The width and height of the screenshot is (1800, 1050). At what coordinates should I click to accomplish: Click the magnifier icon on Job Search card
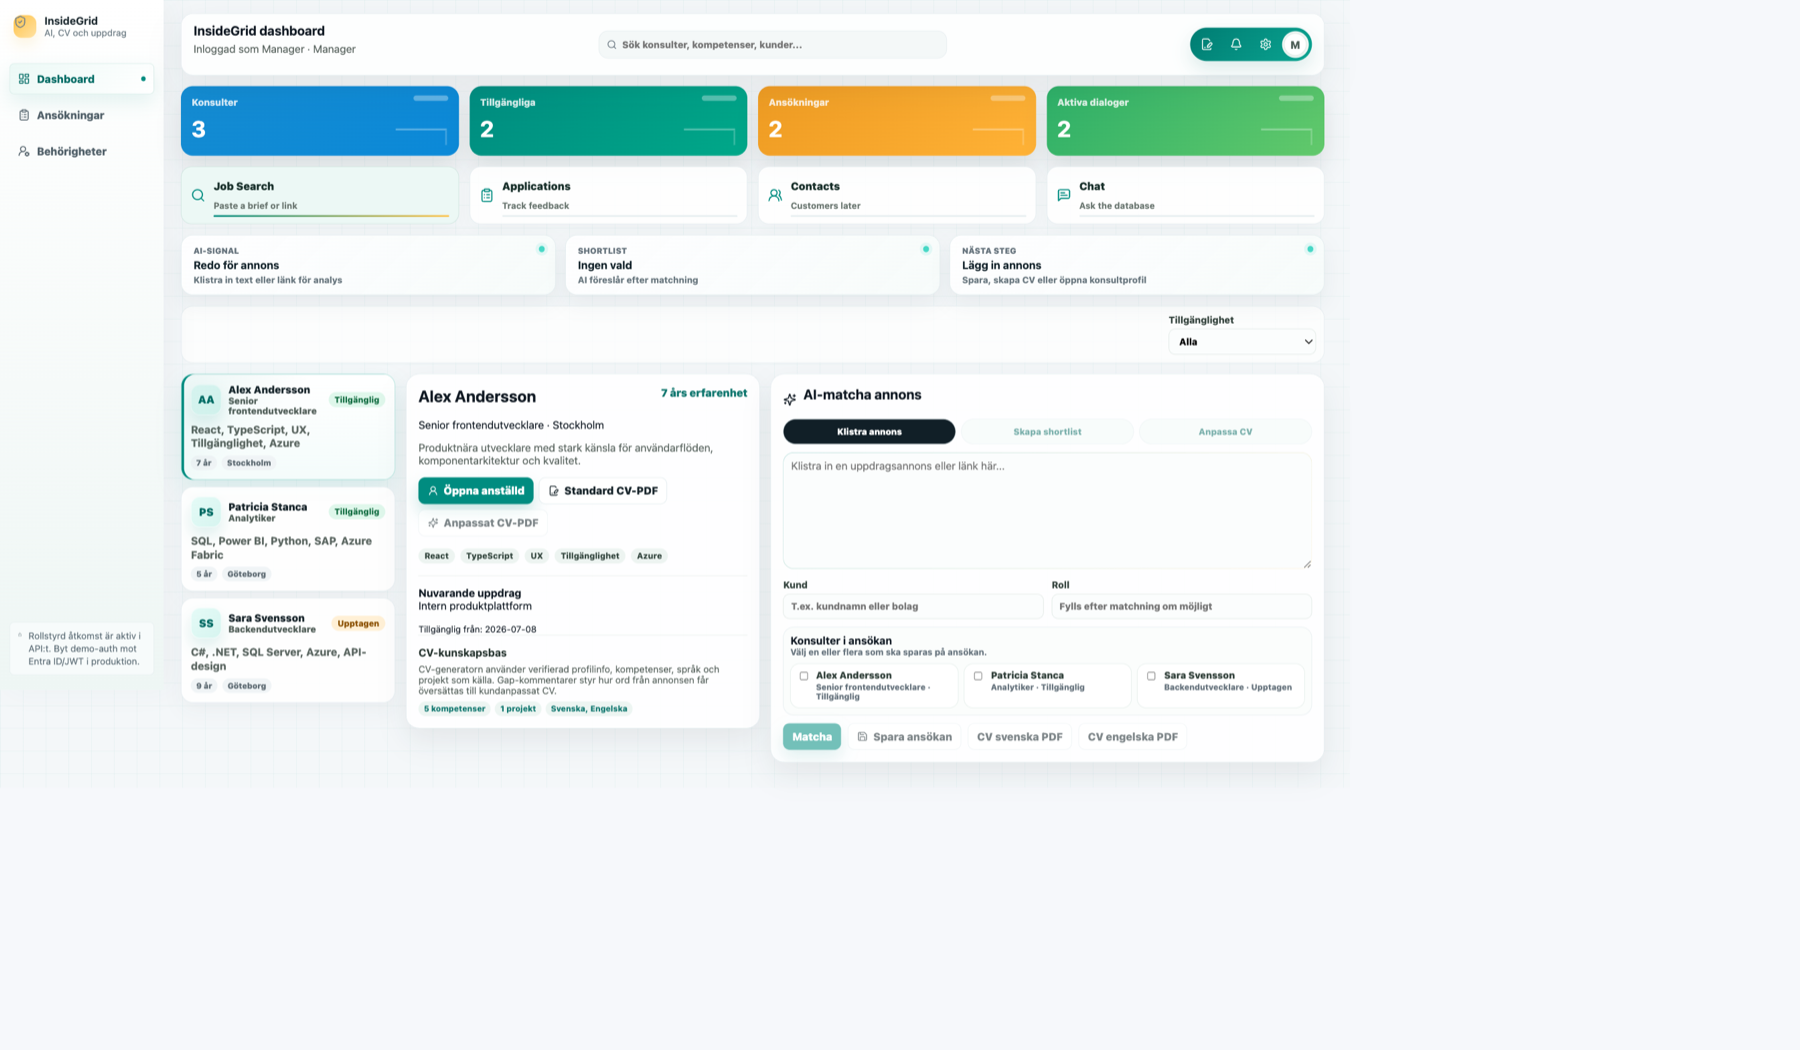198,195
